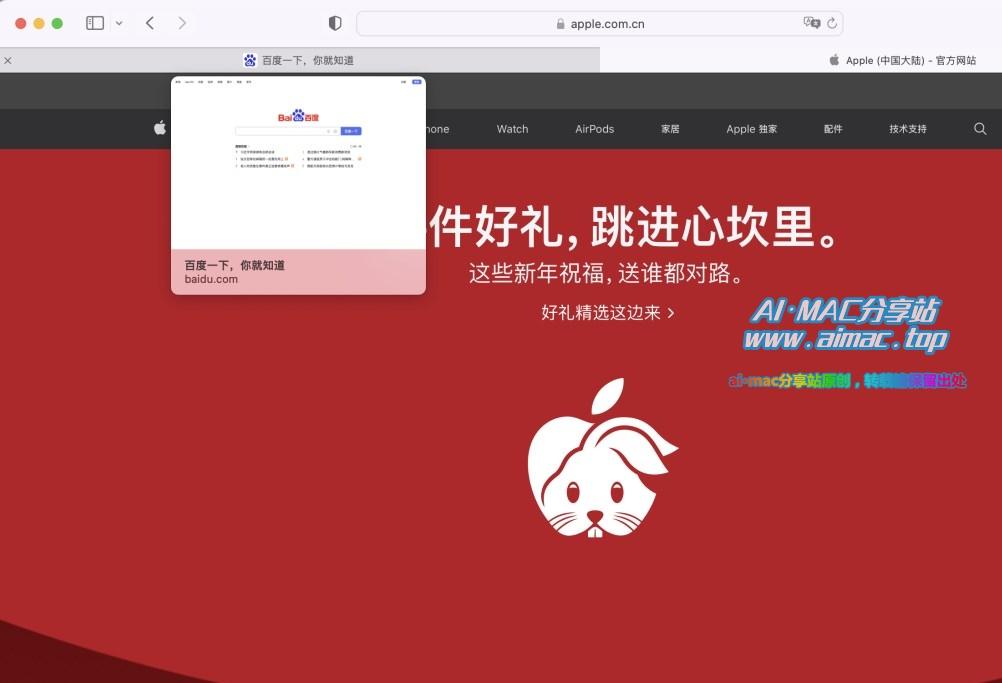Click the Baidu paw favicon on the tab

click(x=250, y=60)
